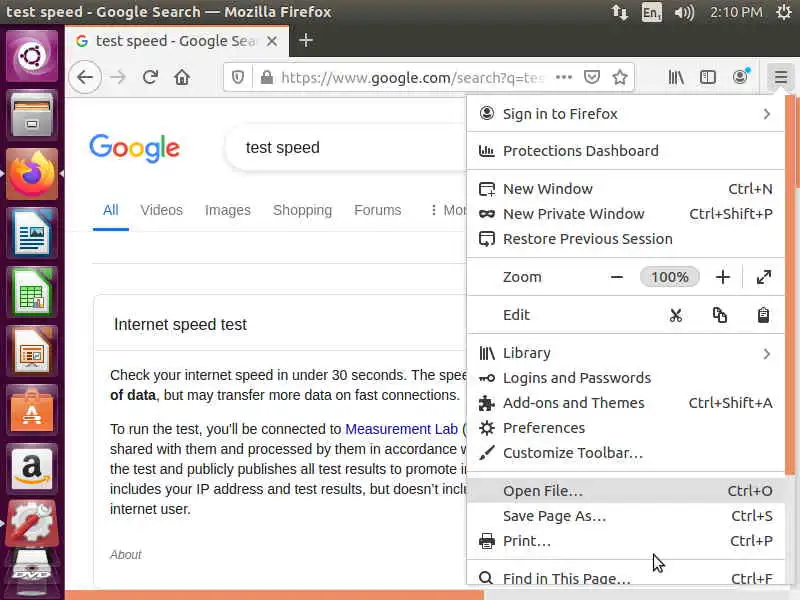This screenshot has width=800, height=600.
Task: Follow the Measurement Lab link
Action: (x=402, y=429)
